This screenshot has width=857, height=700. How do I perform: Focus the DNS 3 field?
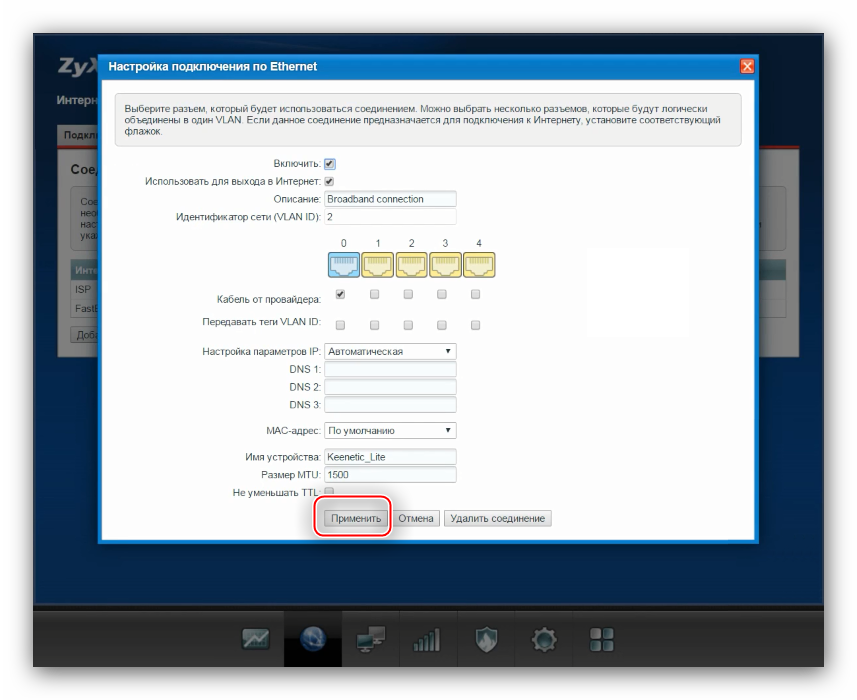[390, 405]
